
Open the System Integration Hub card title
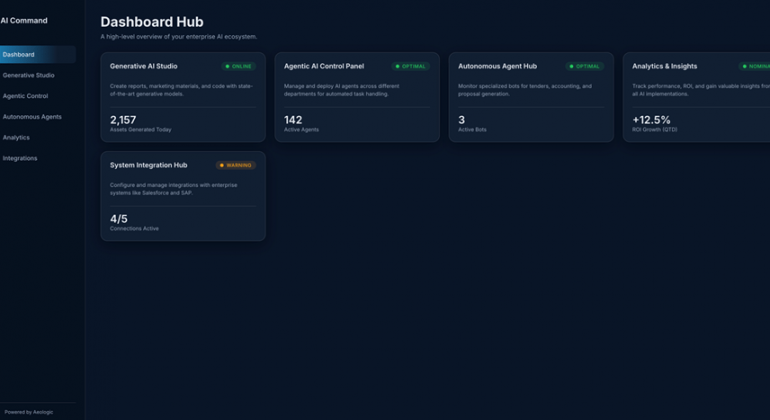(148, 166)
